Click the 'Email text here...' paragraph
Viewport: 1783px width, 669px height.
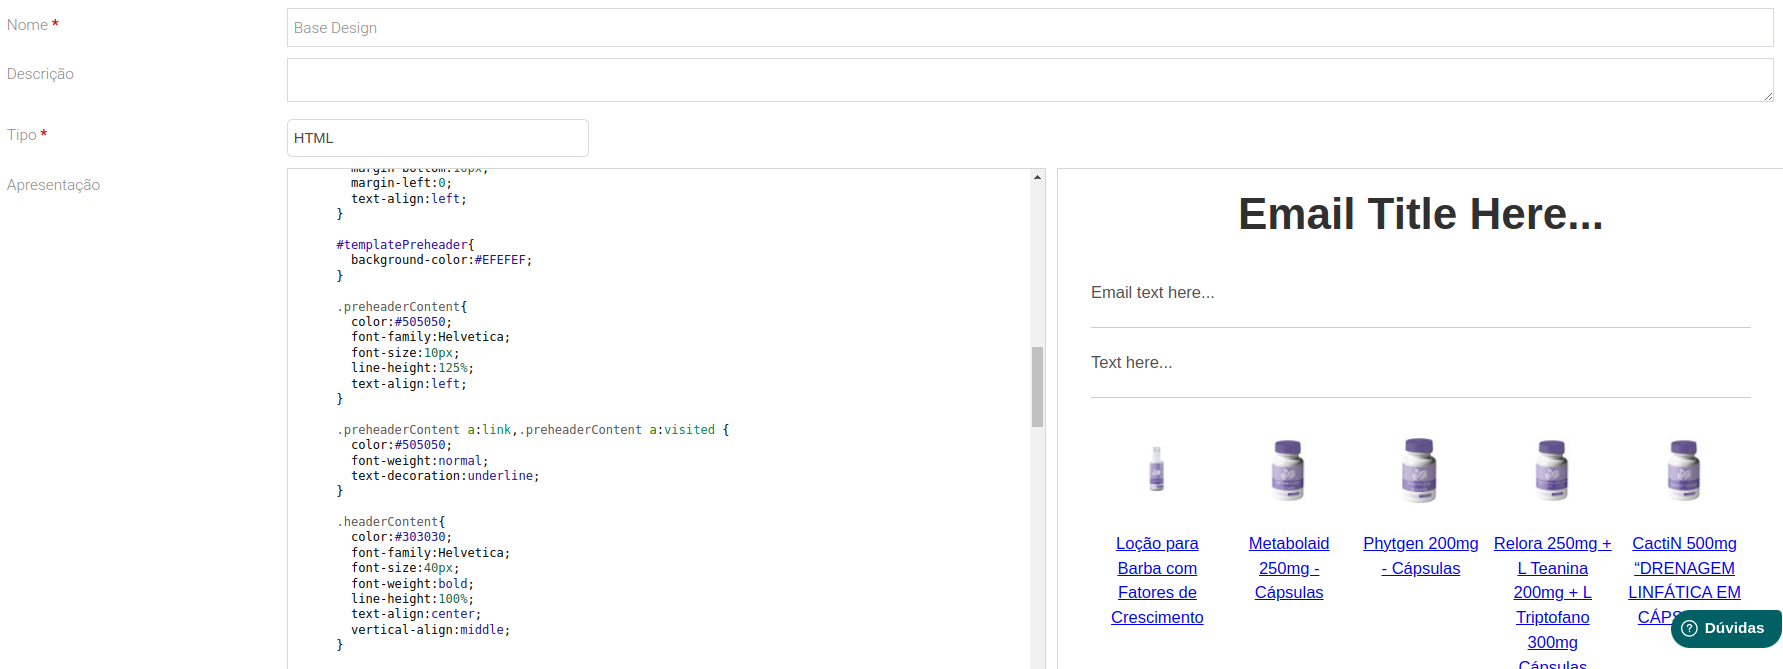[x=1153, y=293]
